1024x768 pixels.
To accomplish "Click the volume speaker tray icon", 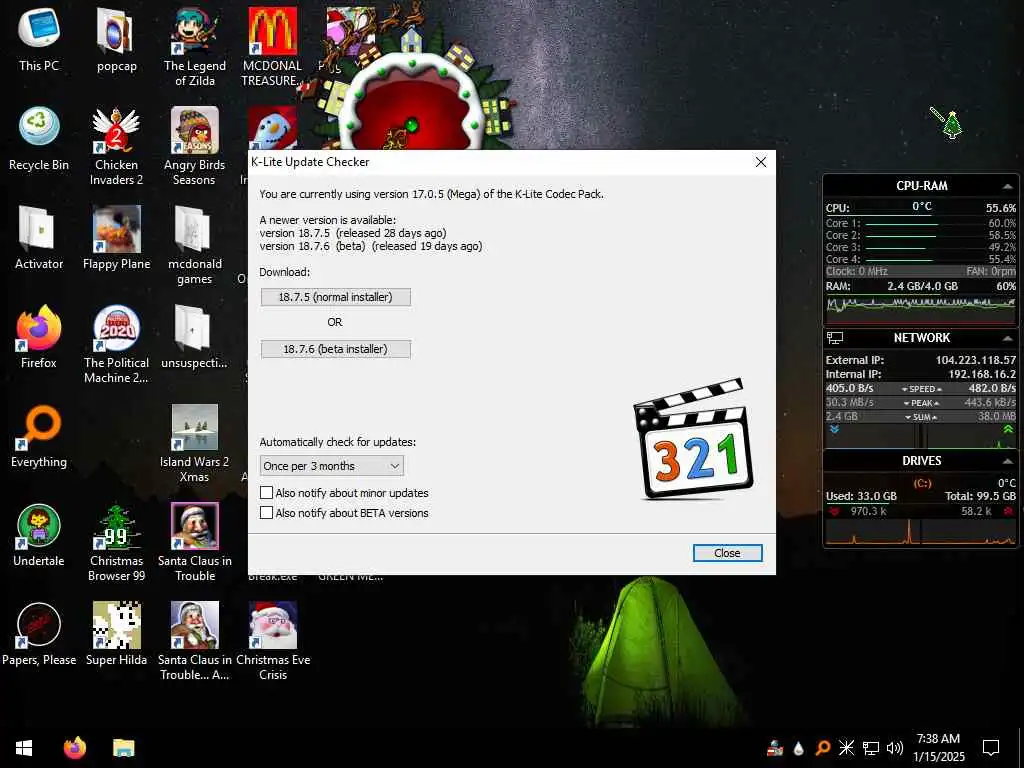I will (895, 748).
